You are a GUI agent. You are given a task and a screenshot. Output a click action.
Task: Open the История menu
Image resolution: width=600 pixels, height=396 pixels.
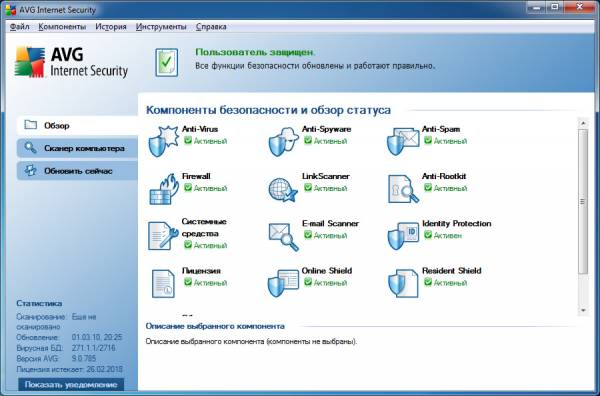[111, 27]
